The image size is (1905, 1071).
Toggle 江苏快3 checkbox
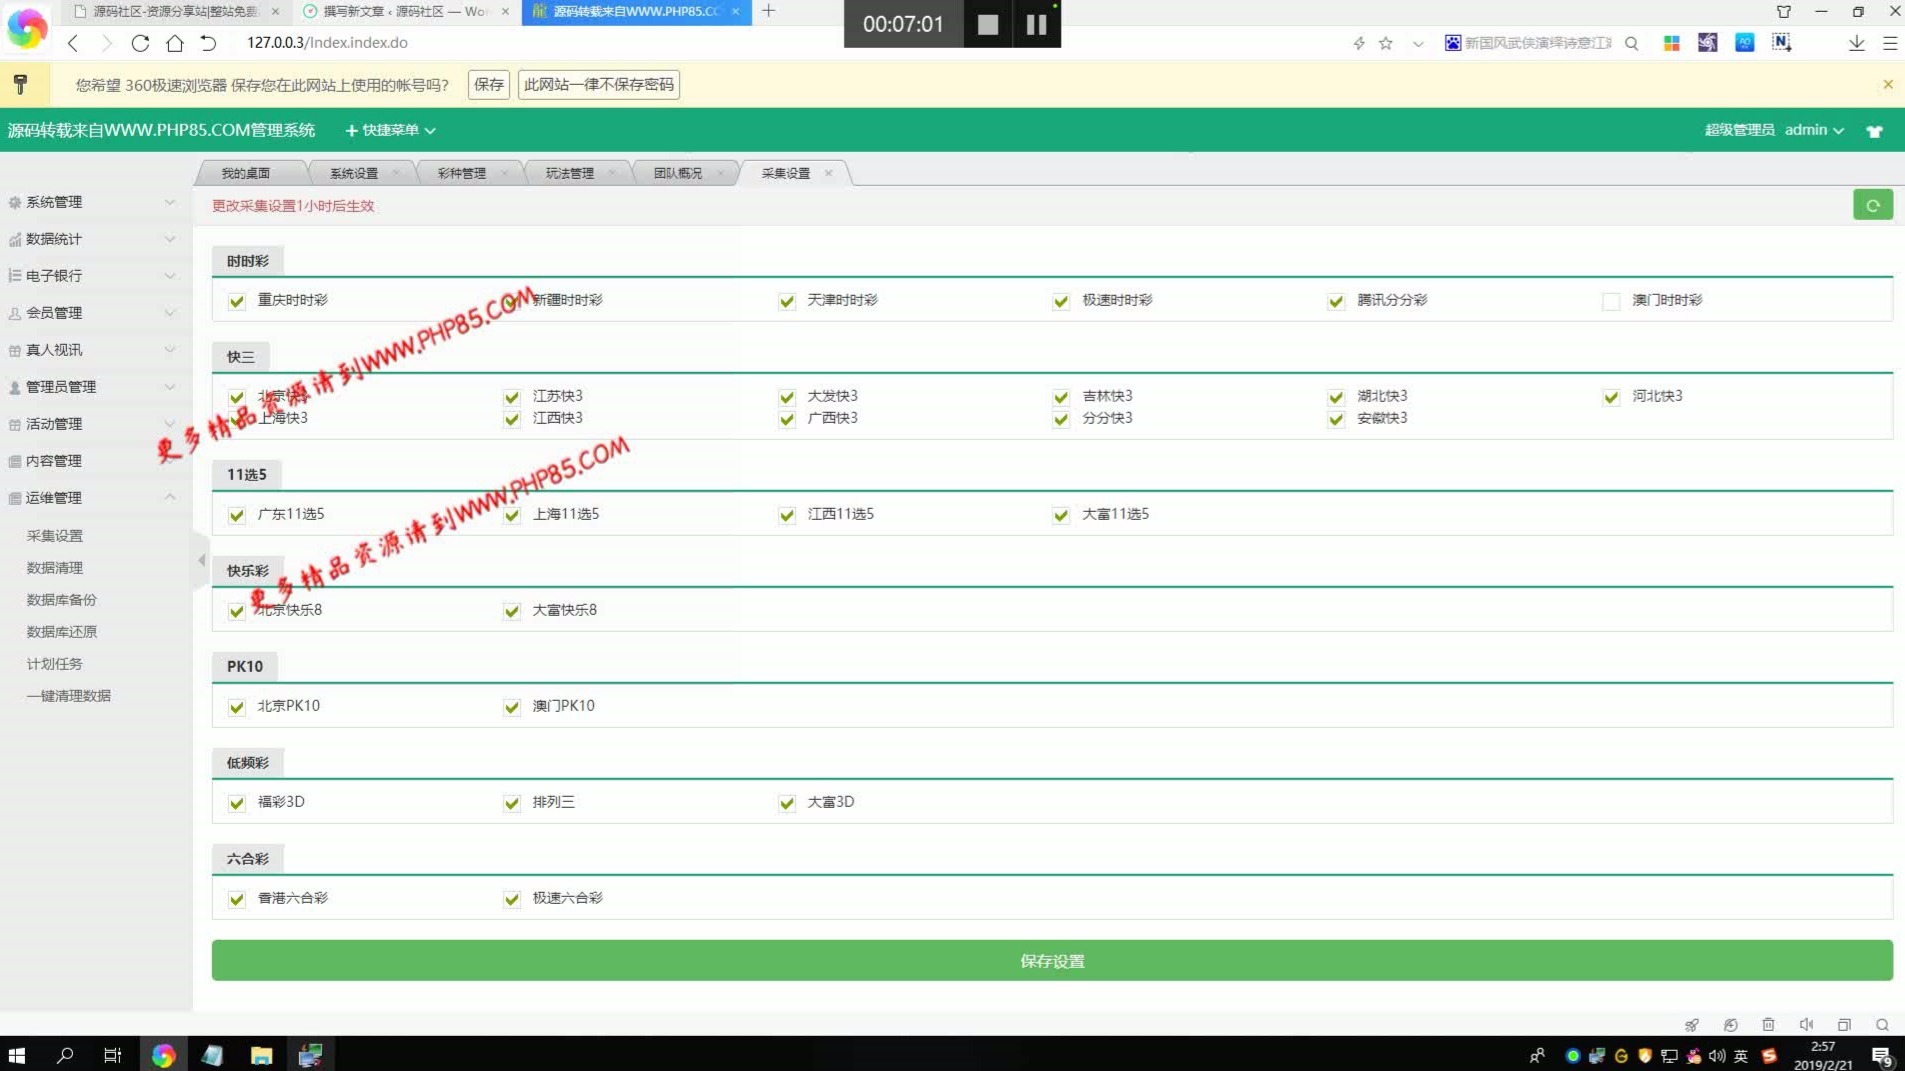[x=512, y=397]
